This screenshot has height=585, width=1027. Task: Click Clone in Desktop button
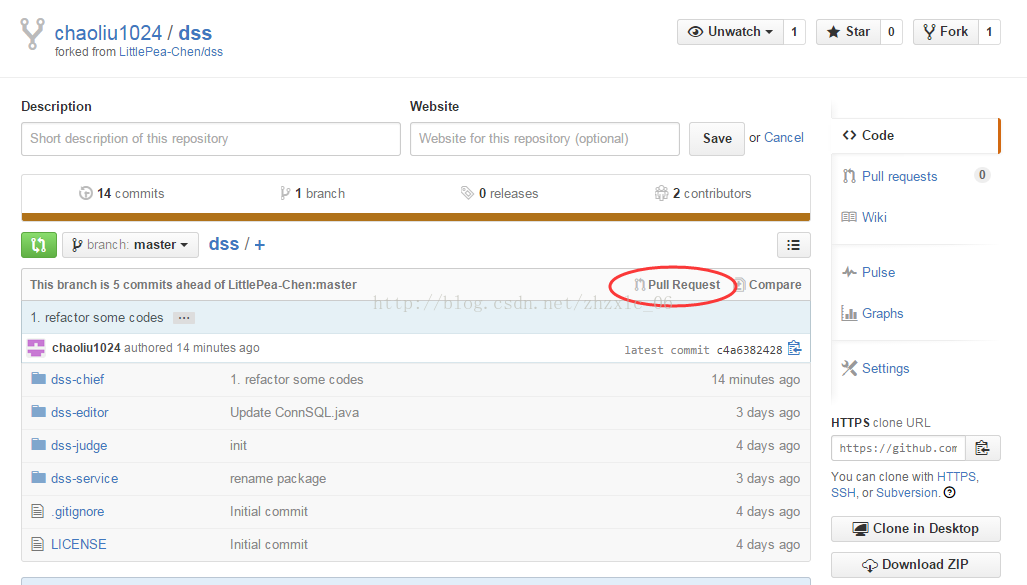(916, 529)
